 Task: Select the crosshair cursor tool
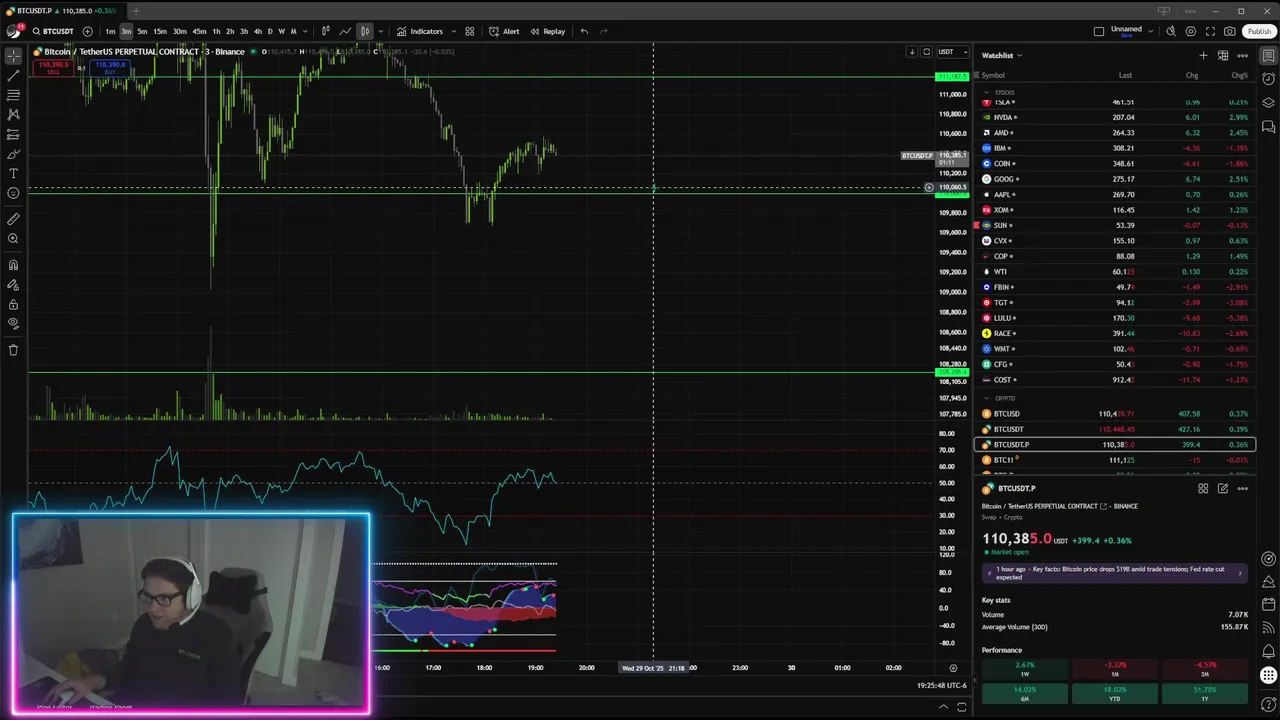point(13,56)
